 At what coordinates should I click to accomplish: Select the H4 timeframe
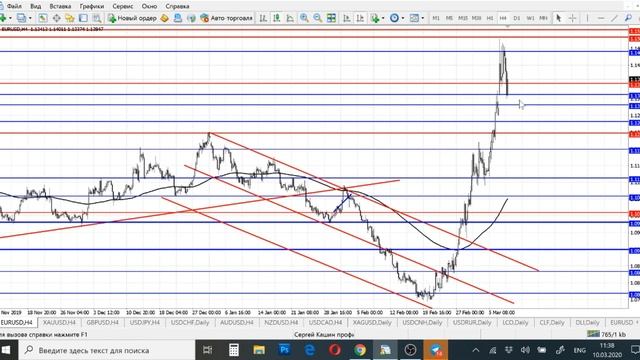[503, 18]
